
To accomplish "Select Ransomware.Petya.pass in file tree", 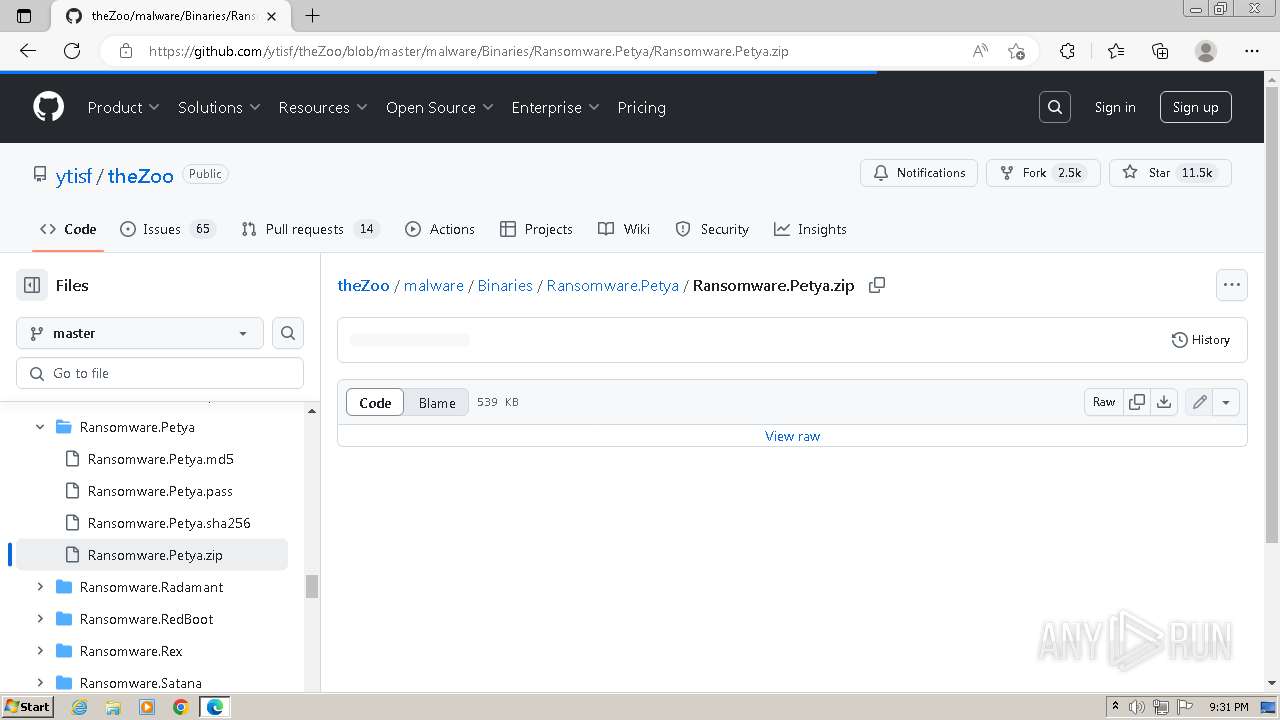I will point(160,491).
